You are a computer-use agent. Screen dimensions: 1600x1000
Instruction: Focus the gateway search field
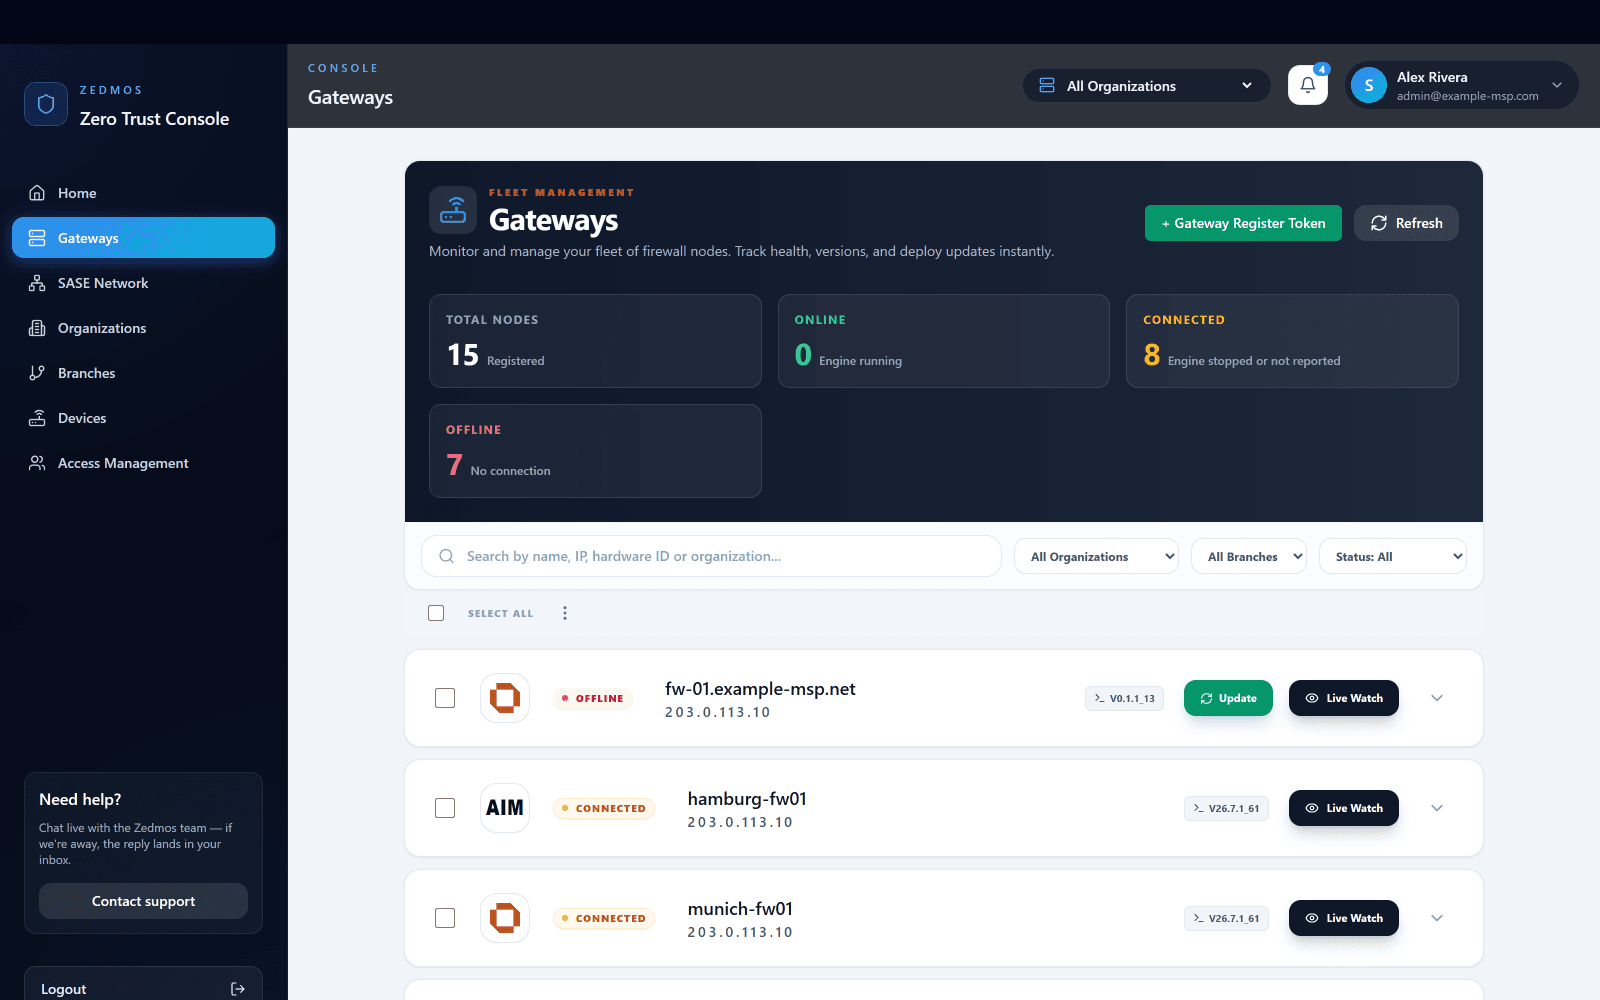(711, 556)
